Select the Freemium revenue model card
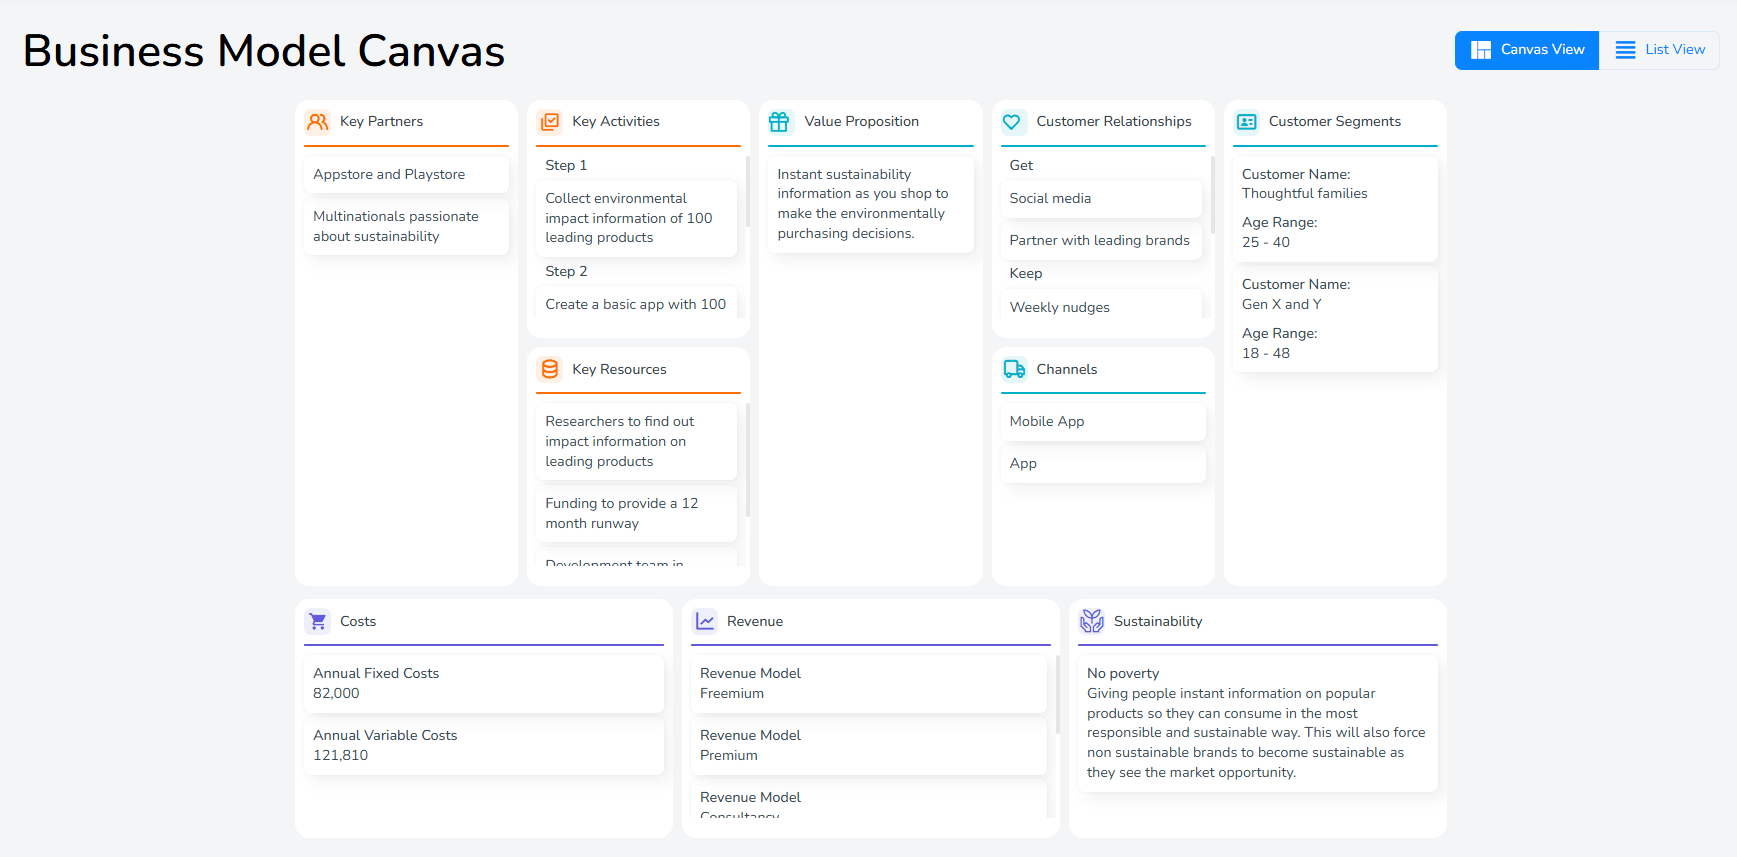This screenshot has width=1737, height=857. coord(868,684)
